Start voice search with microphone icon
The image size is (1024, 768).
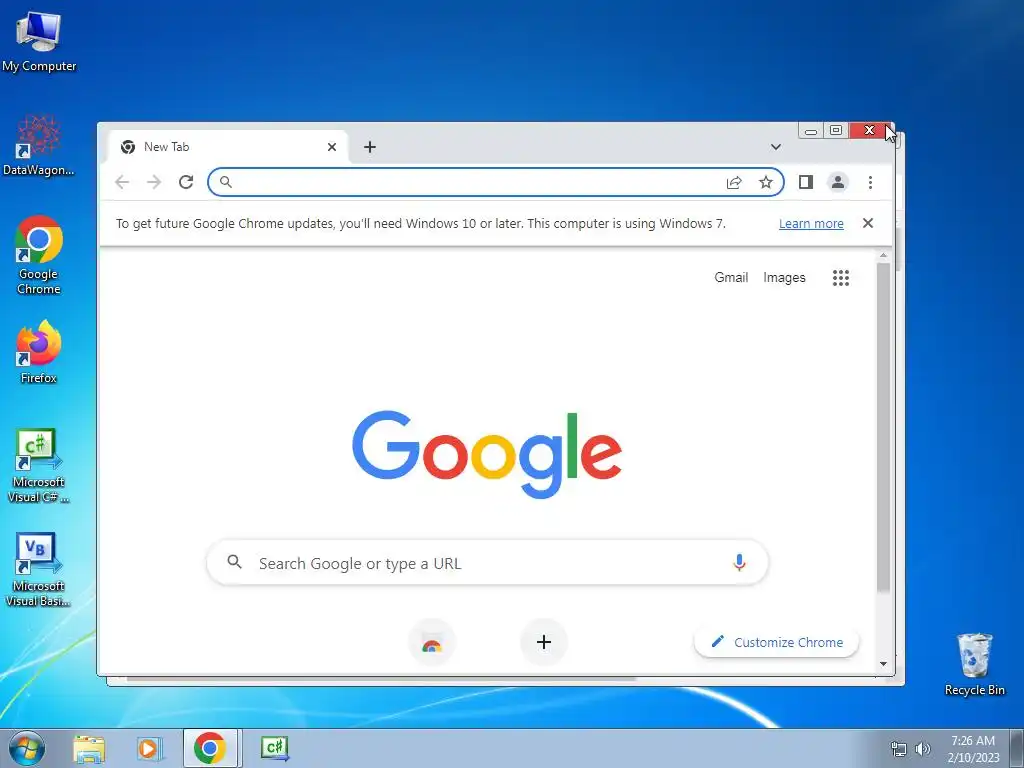[739, 562]
